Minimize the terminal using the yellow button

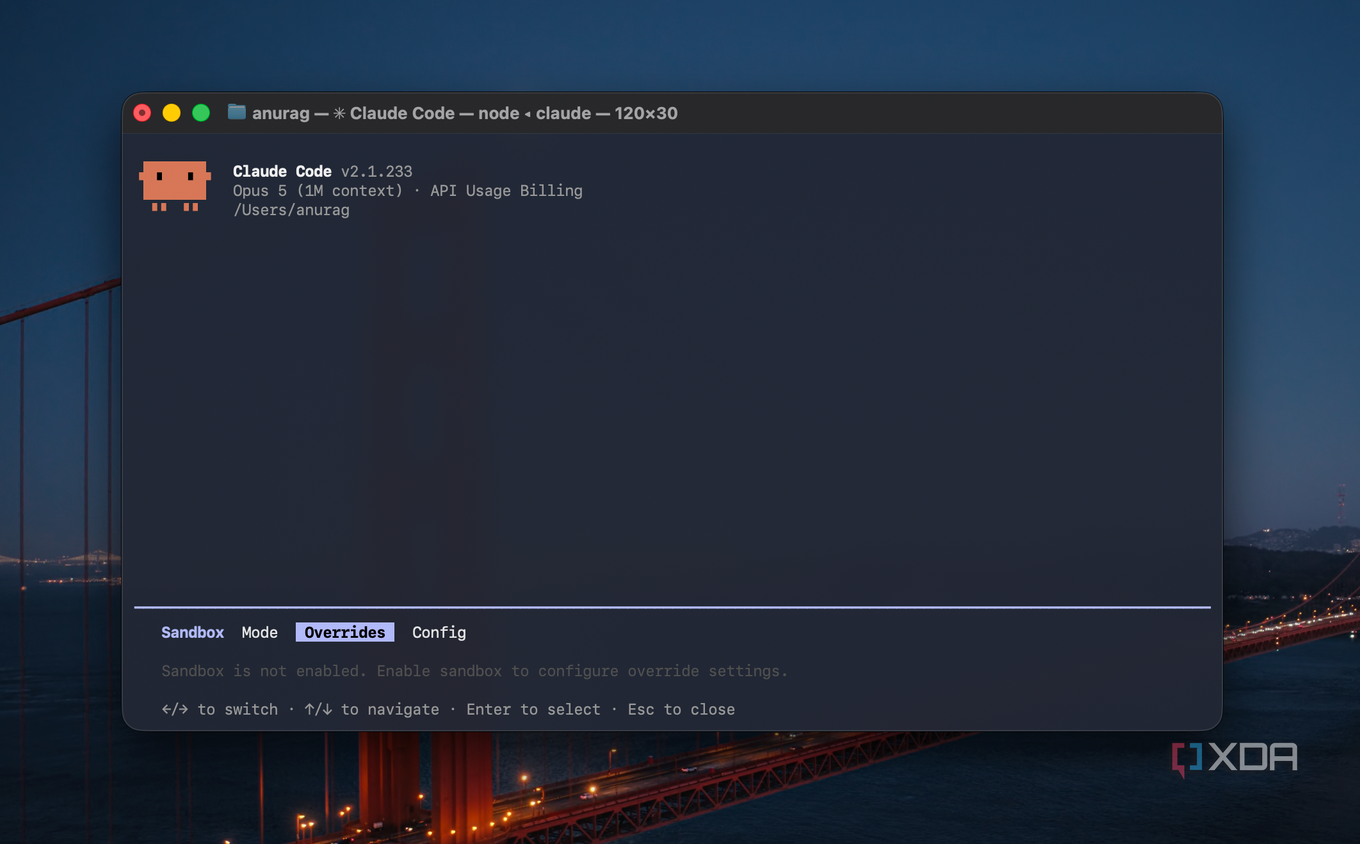(x=171, y=113)
